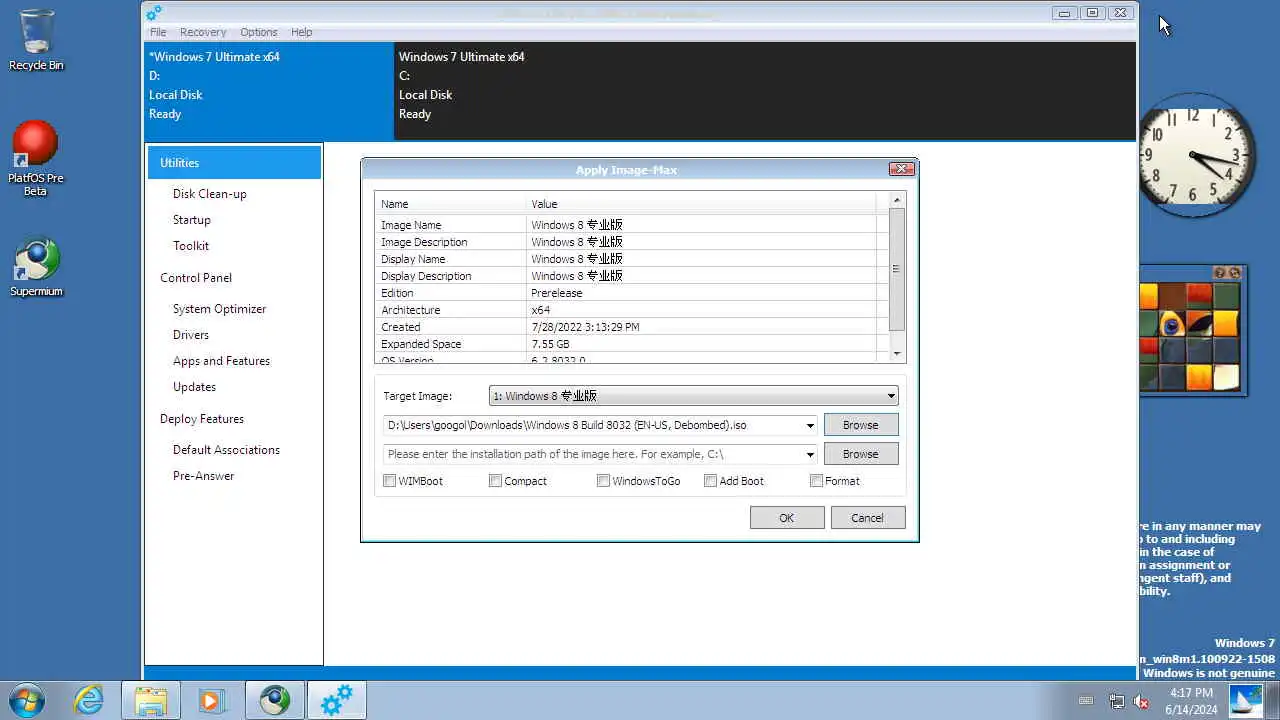
Task: Click the gear logo in the title bar
Action: [x=153, y=13]
